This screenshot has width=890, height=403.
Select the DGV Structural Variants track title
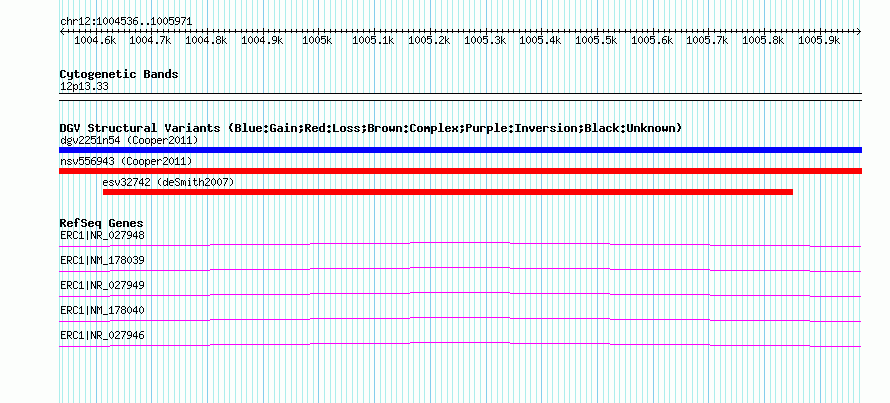pos(371,128)
